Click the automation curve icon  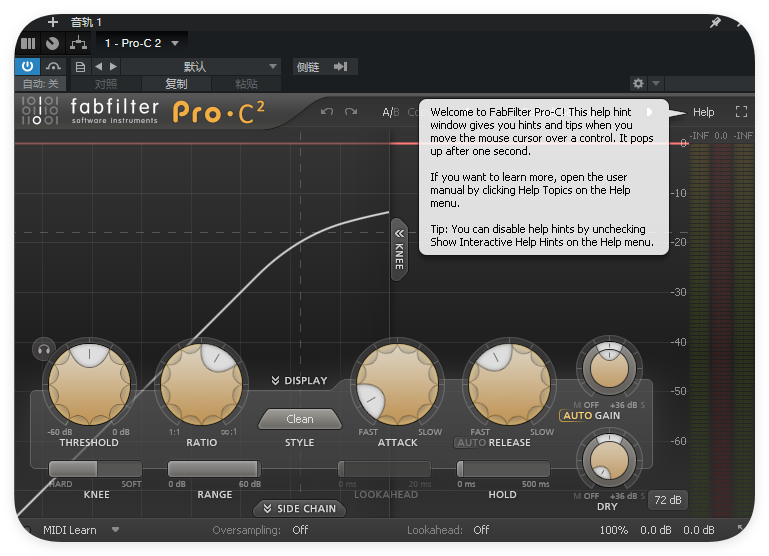(53, 66)
